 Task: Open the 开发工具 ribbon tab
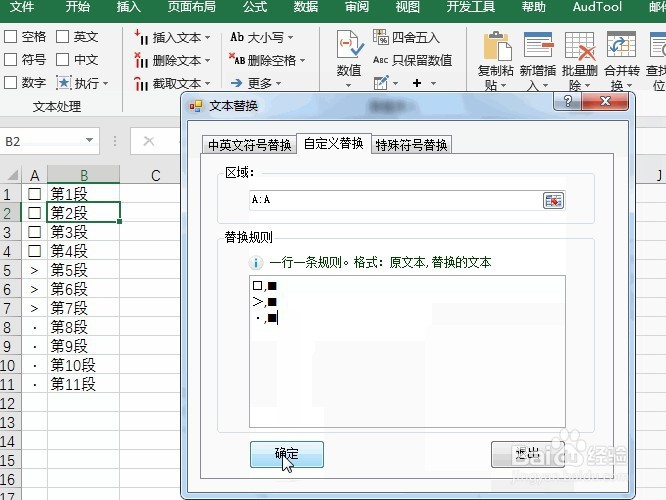tap(471, 7)
